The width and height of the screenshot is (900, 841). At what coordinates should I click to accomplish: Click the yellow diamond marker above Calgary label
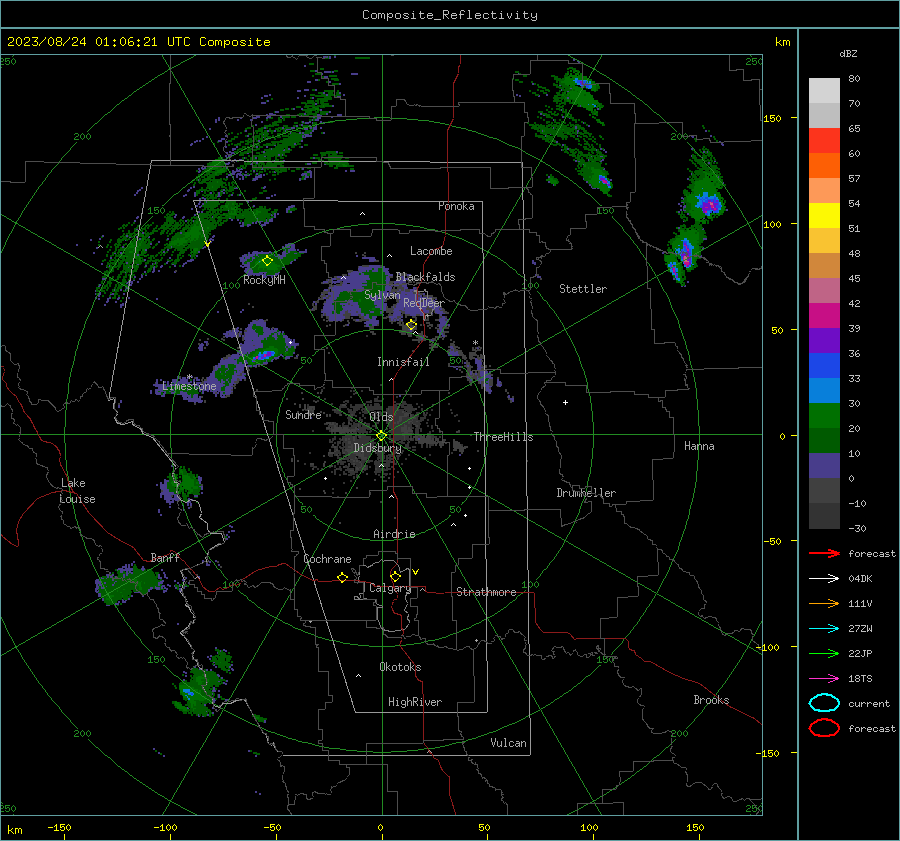(395, 576)
